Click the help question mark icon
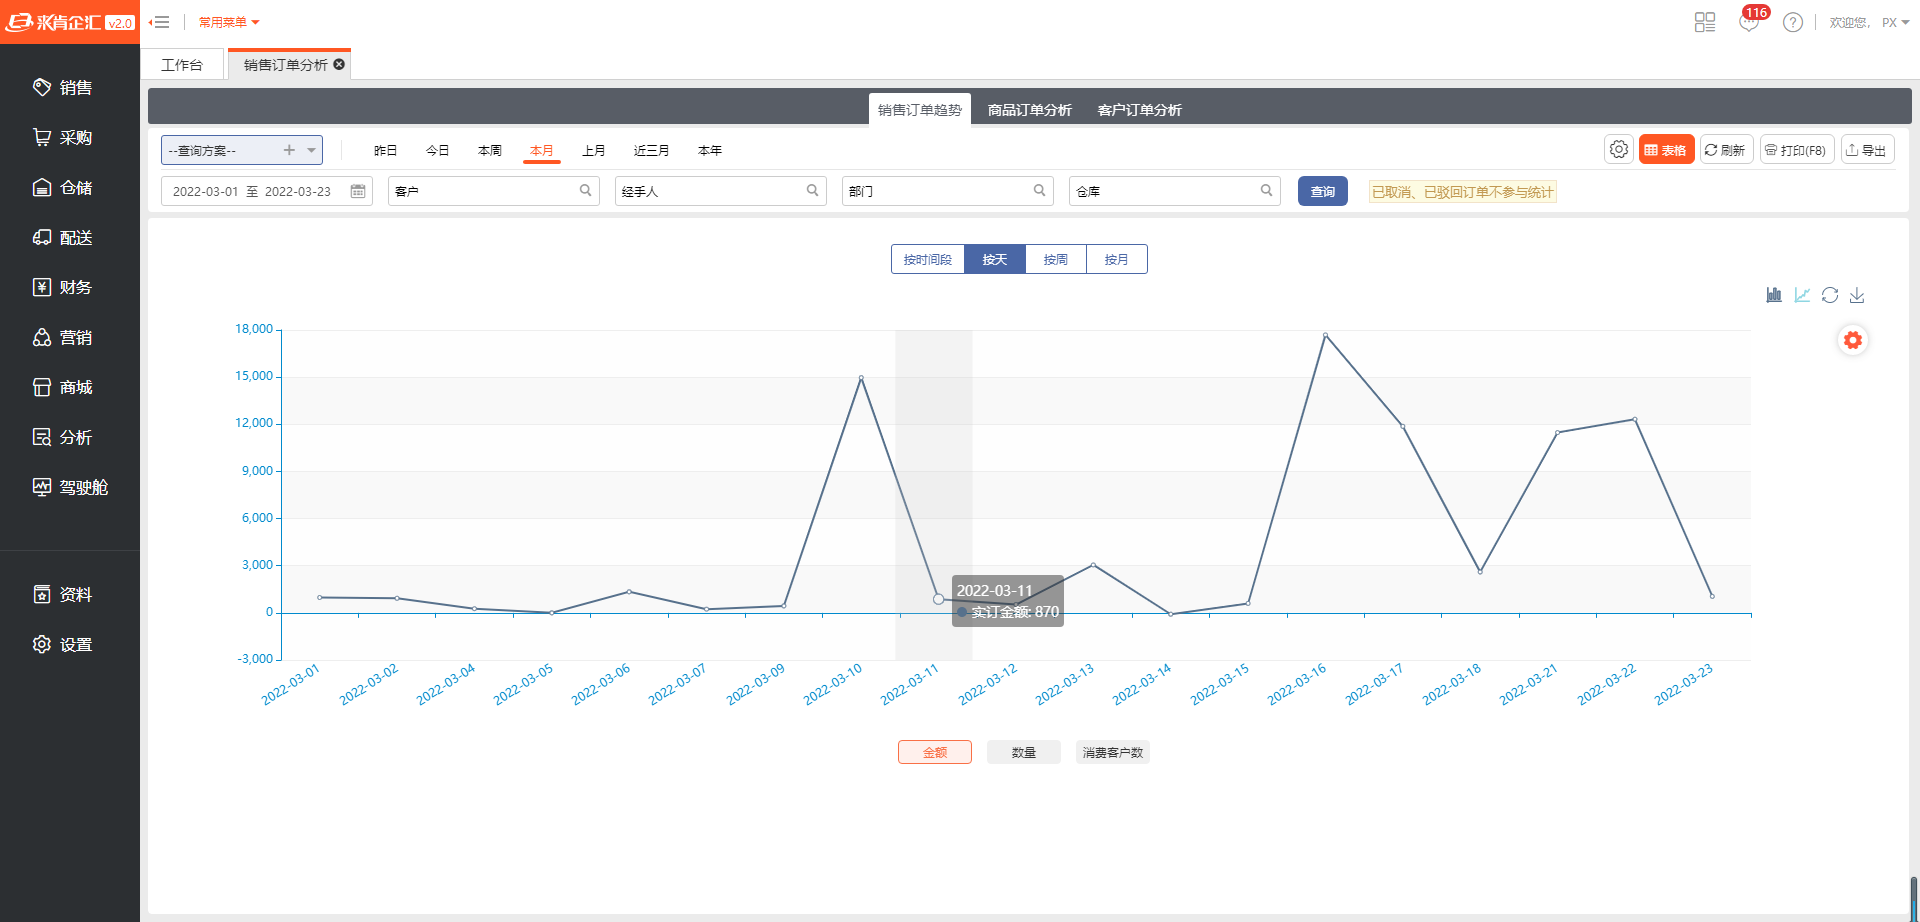Viewport: 1920px width, 922px height. [1793, 22]
